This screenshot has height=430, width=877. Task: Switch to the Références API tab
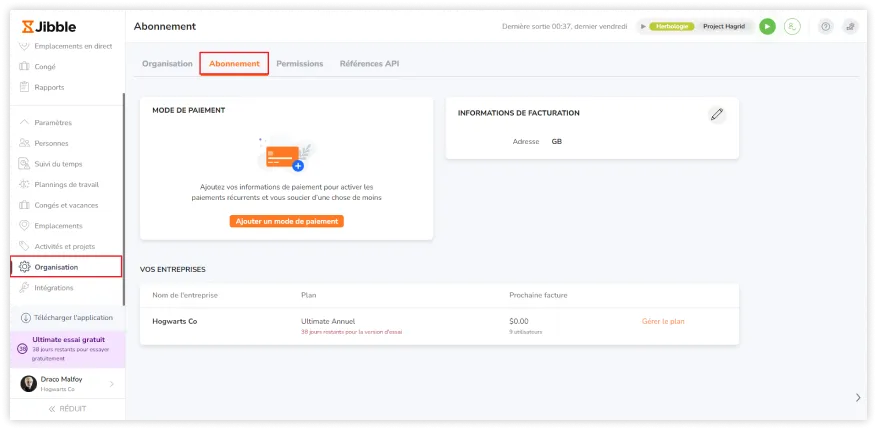369,64
